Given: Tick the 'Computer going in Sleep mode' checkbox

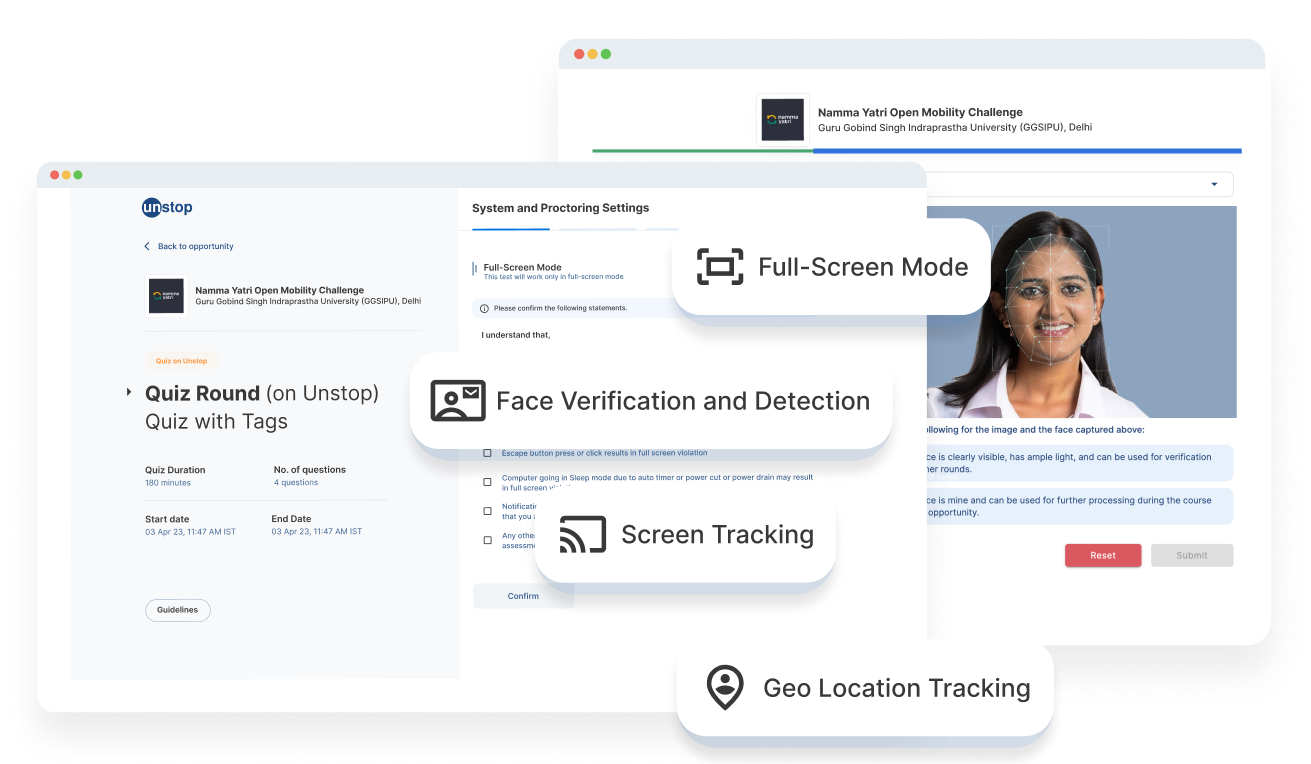Looking at the screenshot, I should click(487, 482).
